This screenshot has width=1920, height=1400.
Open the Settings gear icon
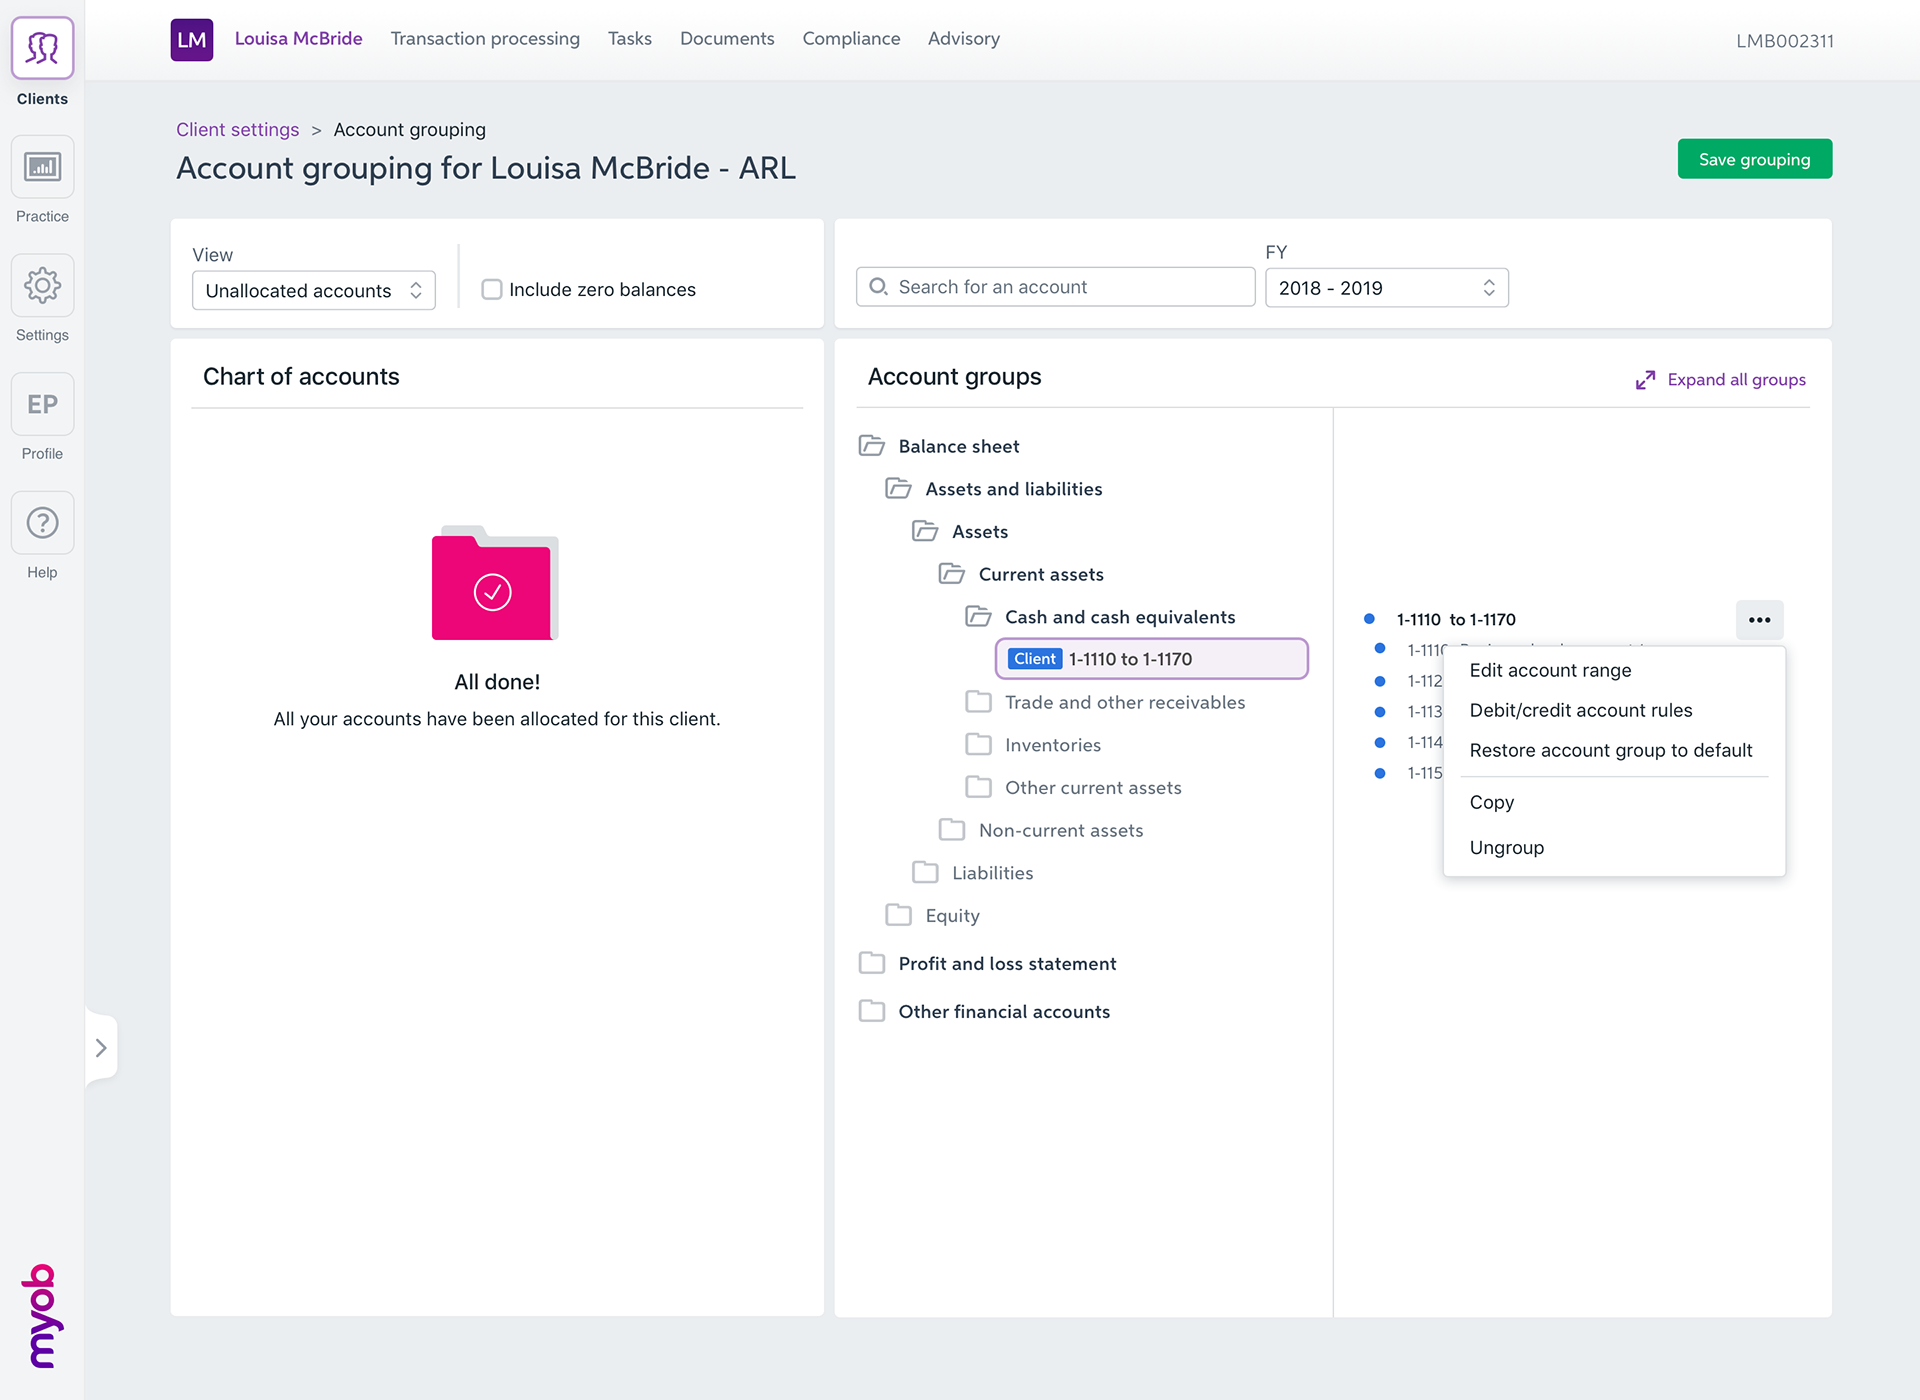coord(42,286)
